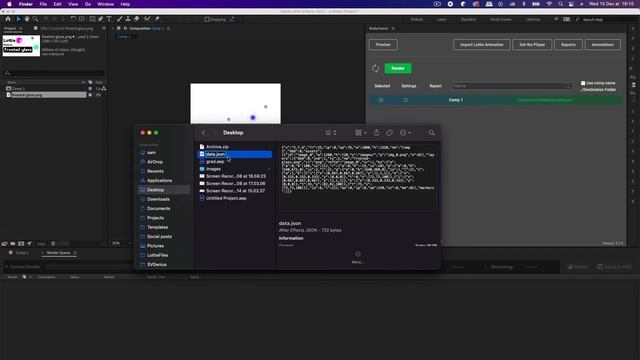Select the Type text tool
This screenshot has height=360, width=640.
click(x=109, y=19)
